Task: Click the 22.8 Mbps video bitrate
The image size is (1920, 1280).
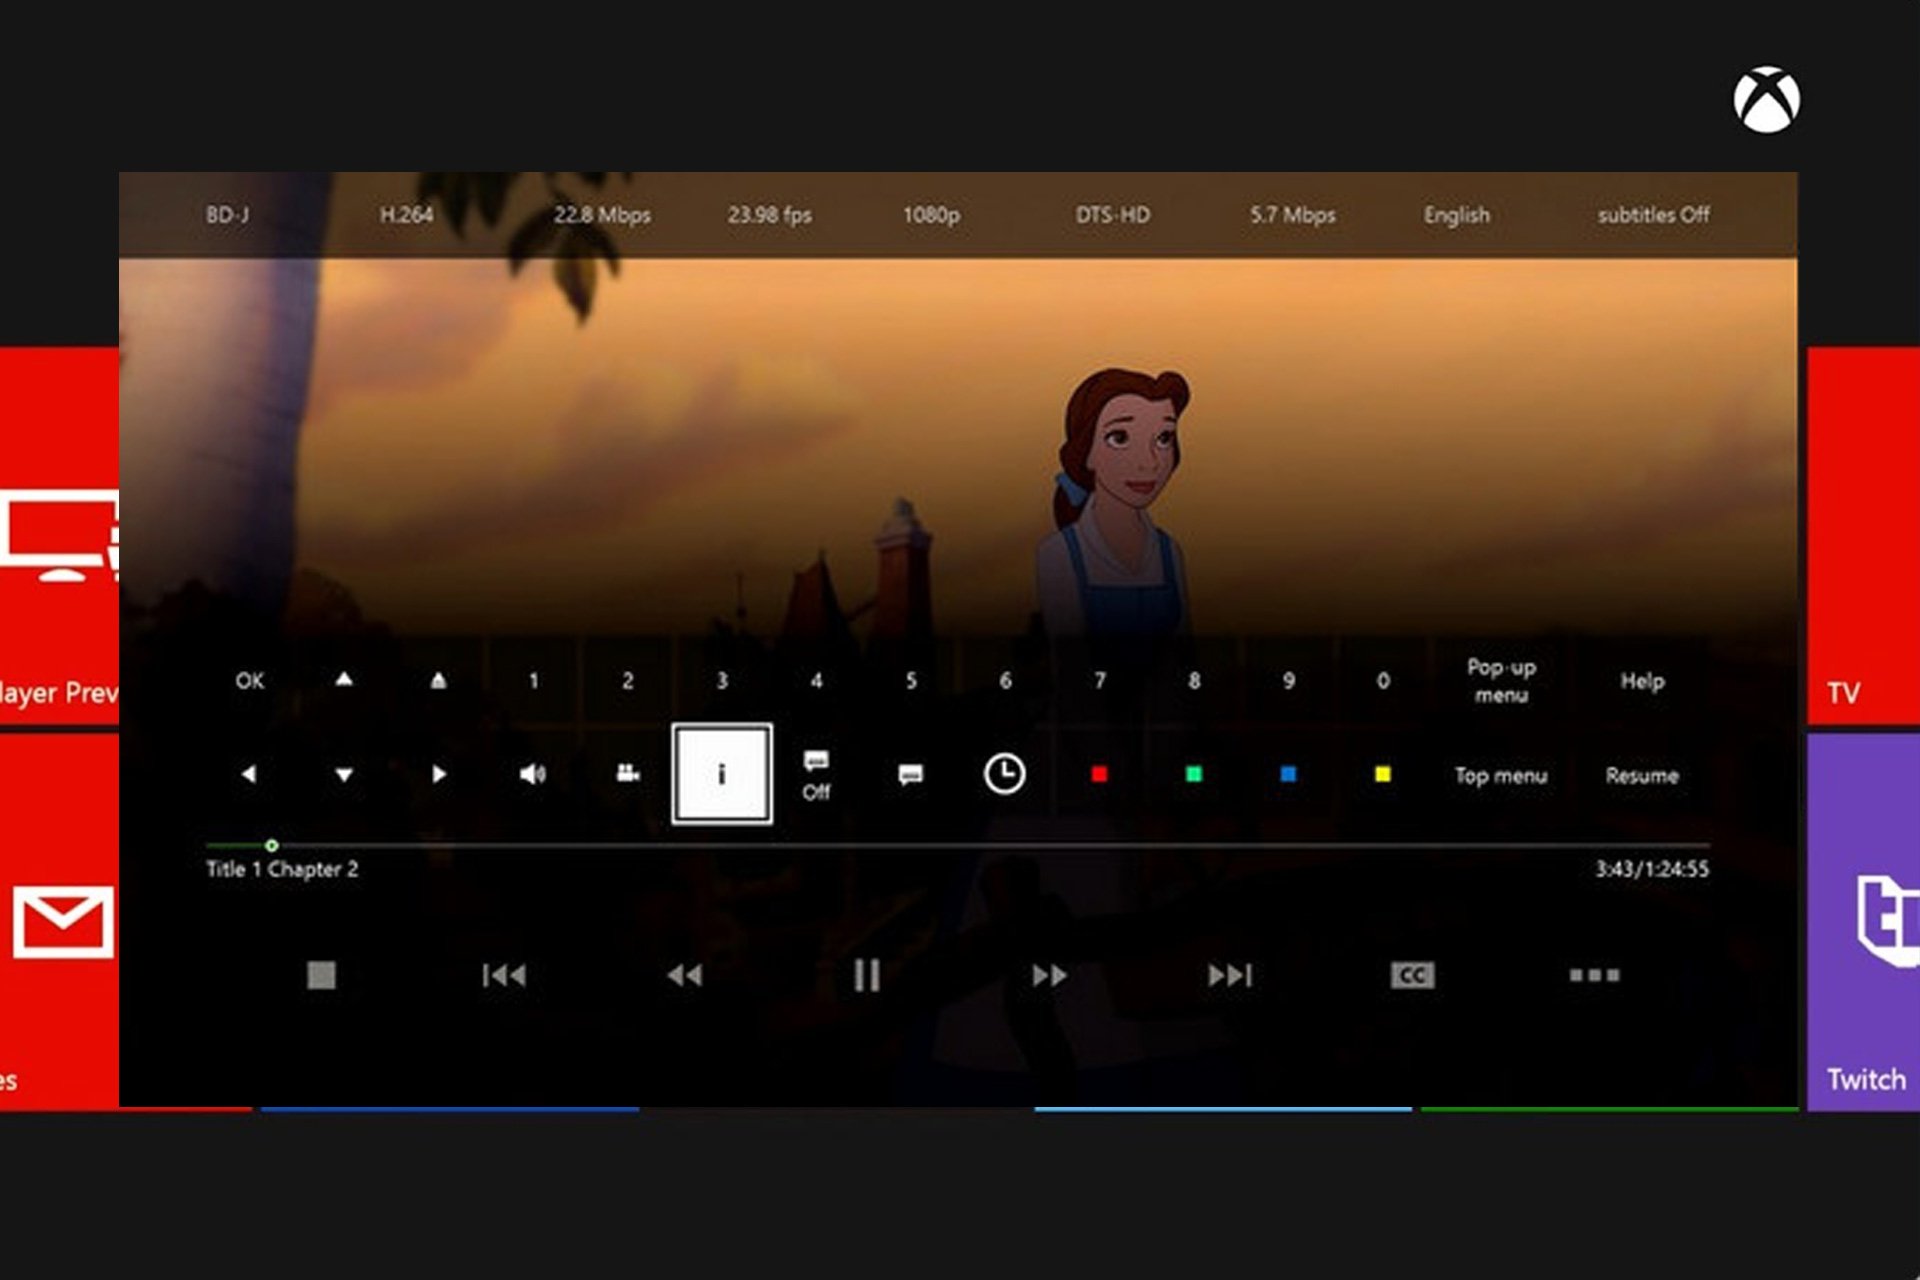Action: pyautogui.click(x=602, y=215)
